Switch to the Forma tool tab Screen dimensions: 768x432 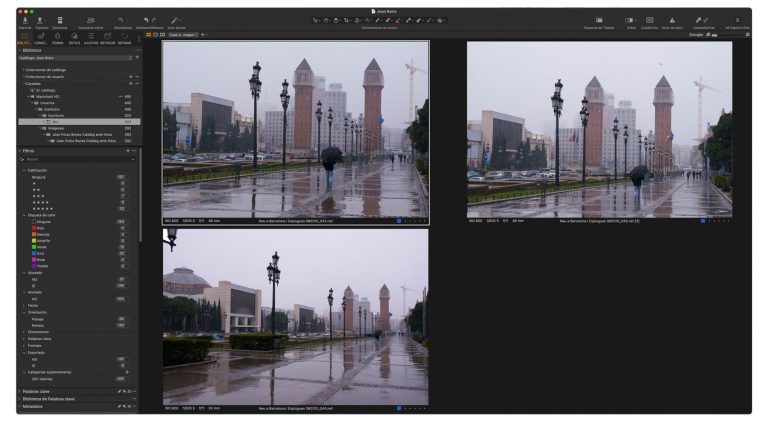57,38
